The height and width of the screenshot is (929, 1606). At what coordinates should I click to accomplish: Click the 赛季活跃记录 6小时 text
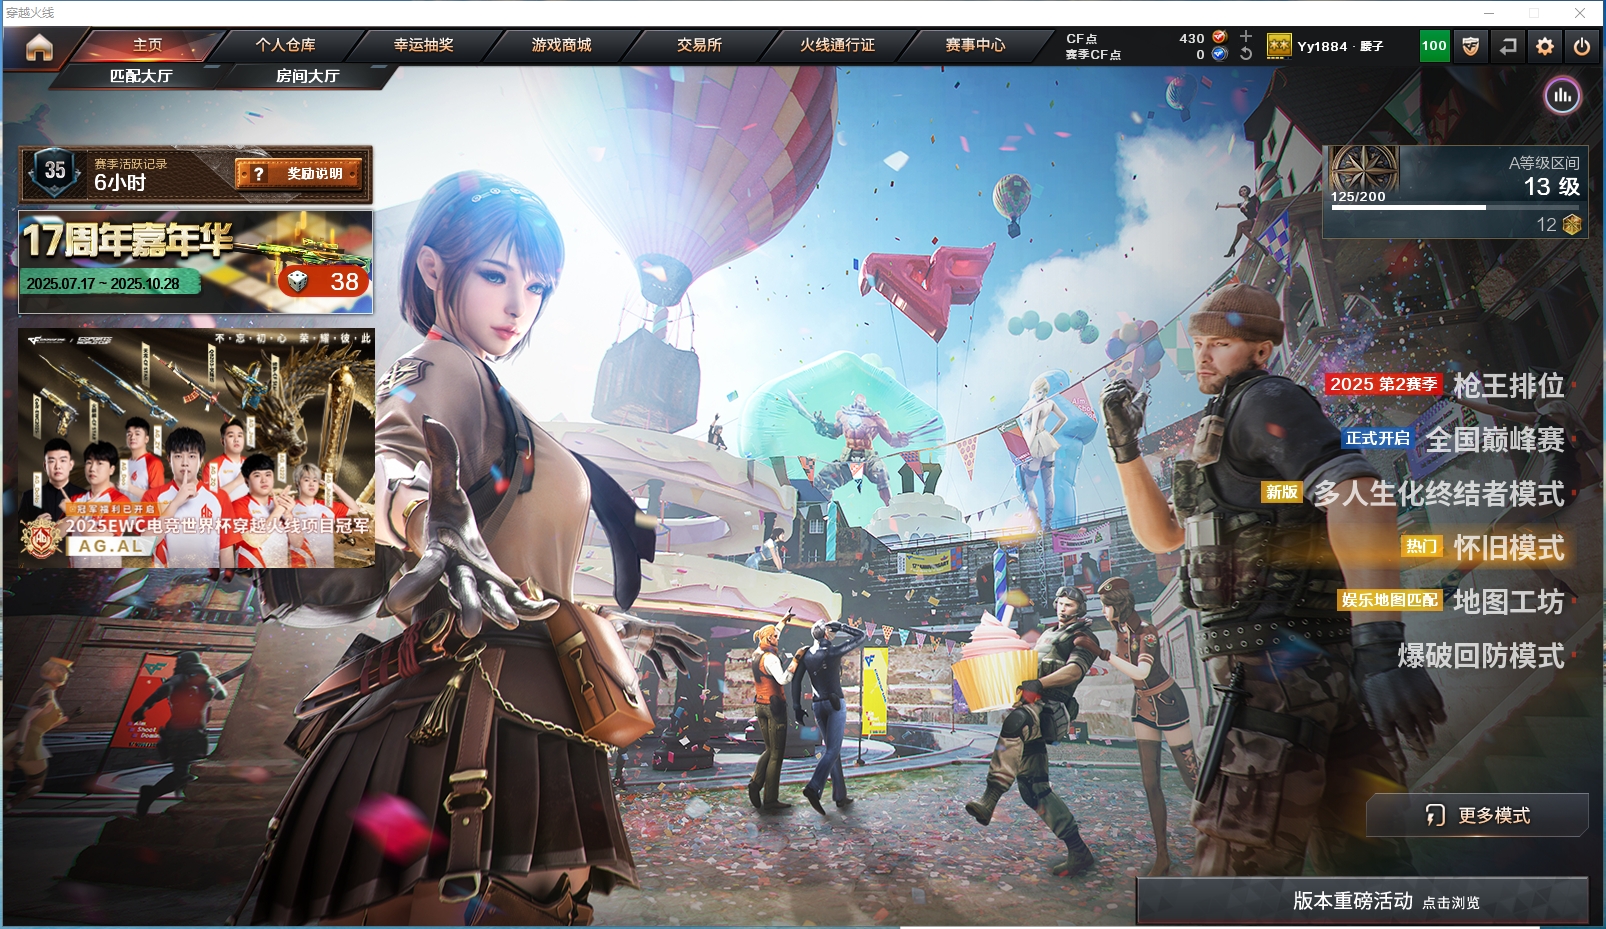131,174
